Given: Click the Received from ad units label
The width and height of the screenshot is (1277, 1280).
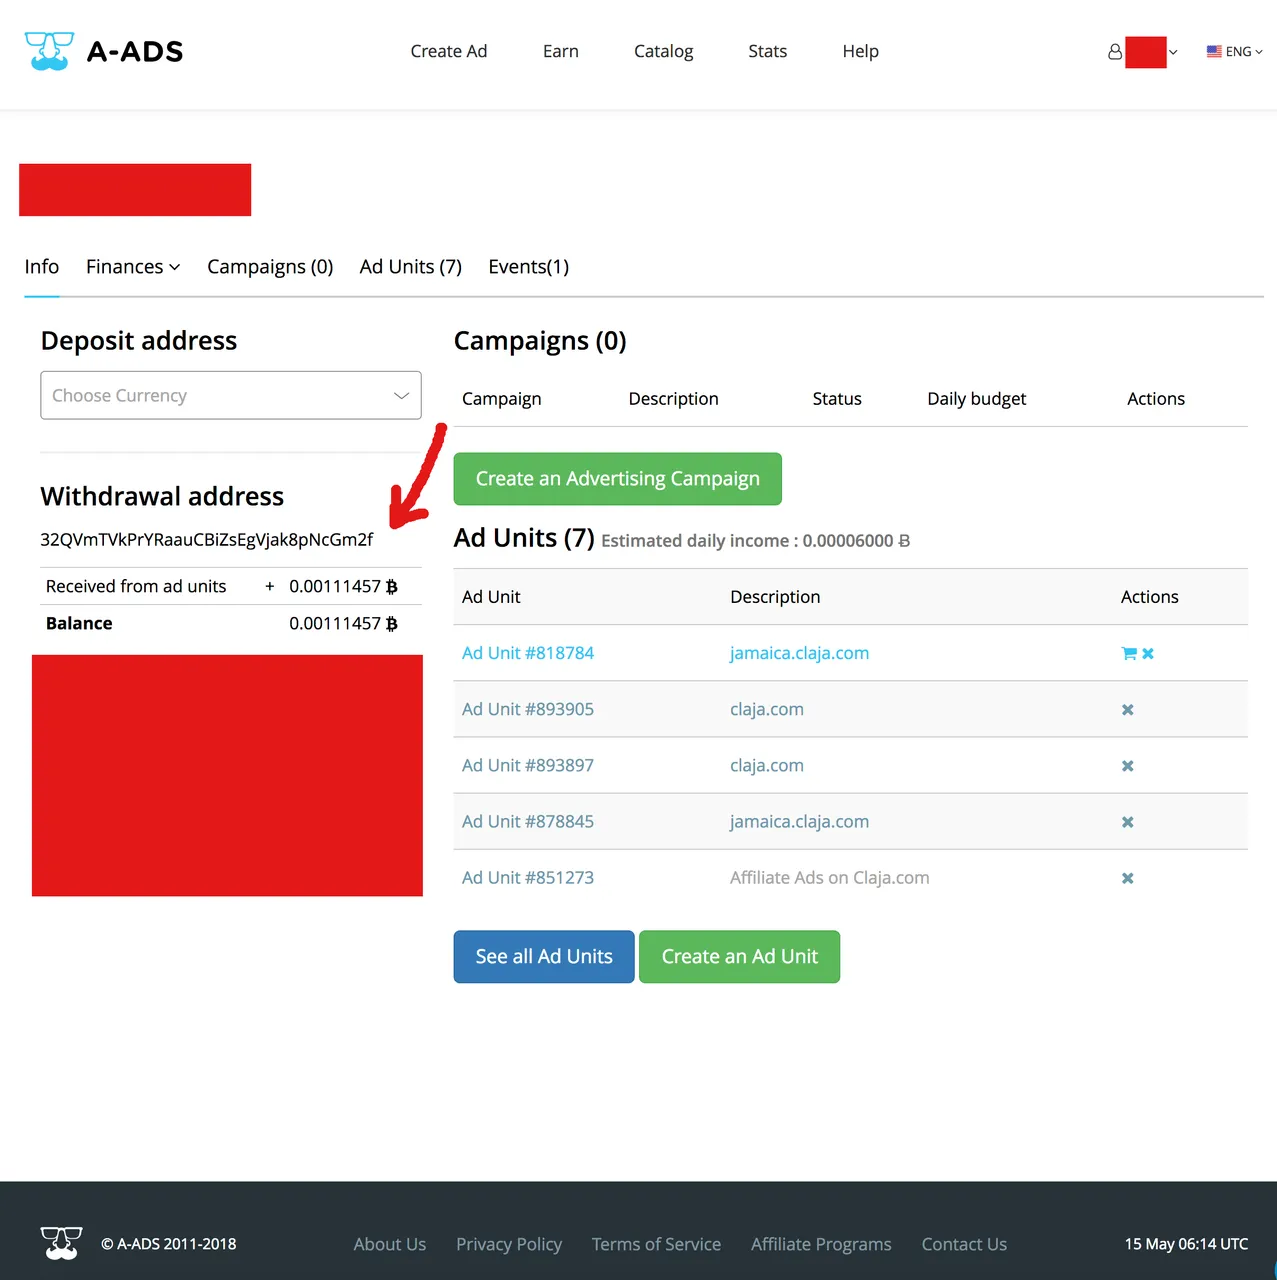Looking at the screenshot, I should click(x=136, y=586).
